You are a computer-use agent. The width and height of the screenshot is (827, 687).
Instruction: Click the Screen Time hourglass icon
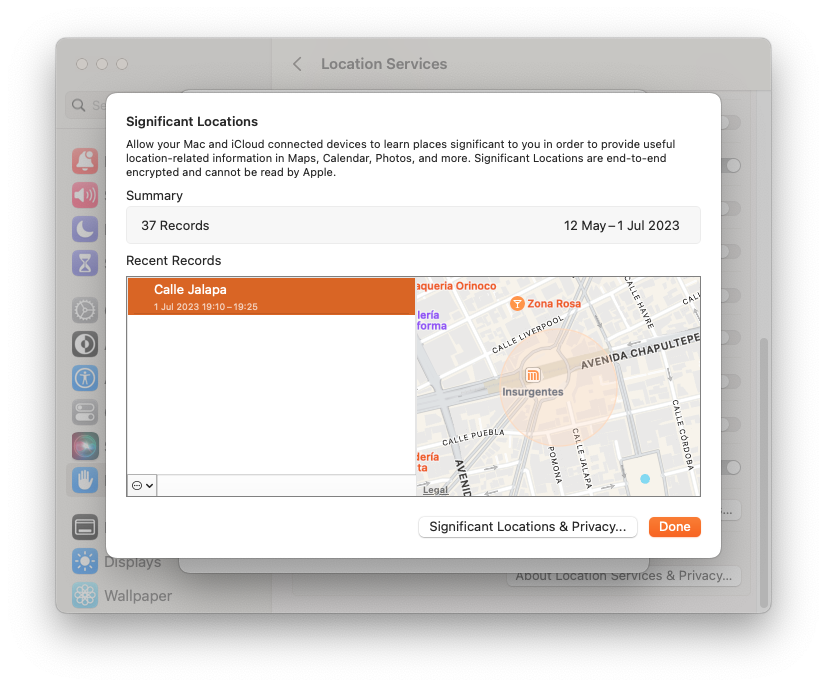coord(85,263)
